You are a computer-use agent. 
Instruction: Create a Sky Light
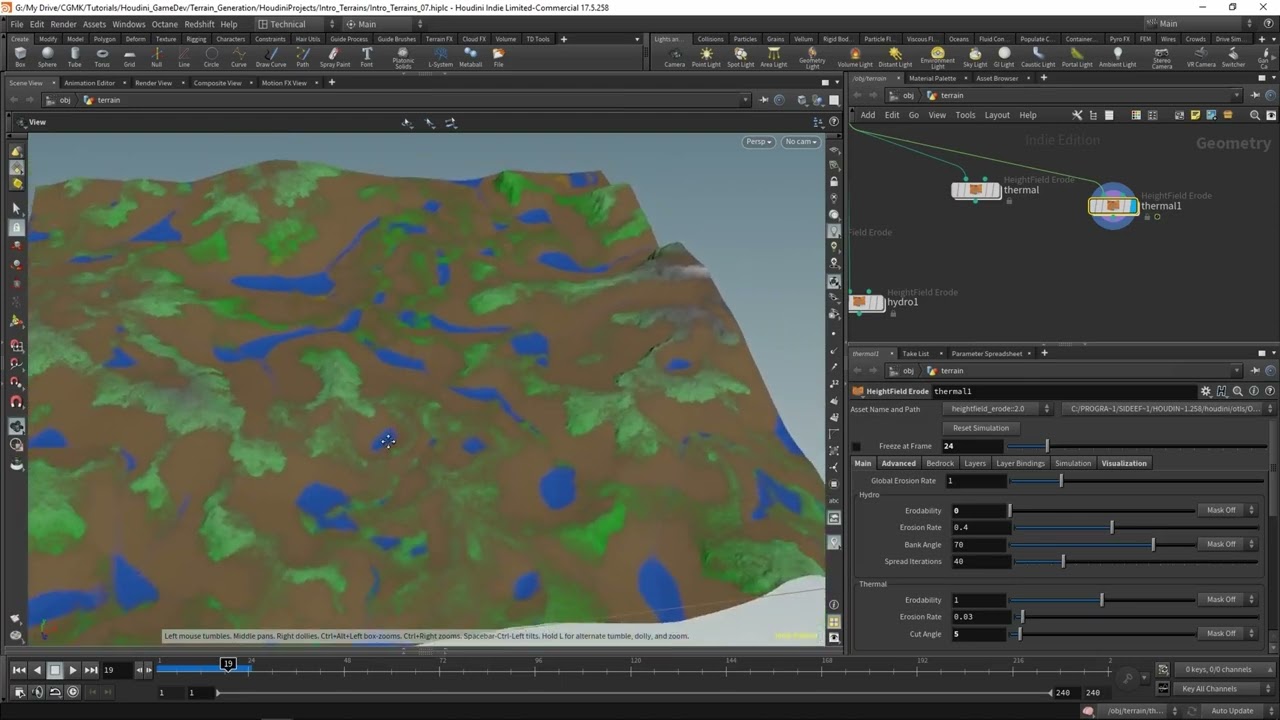975,57
